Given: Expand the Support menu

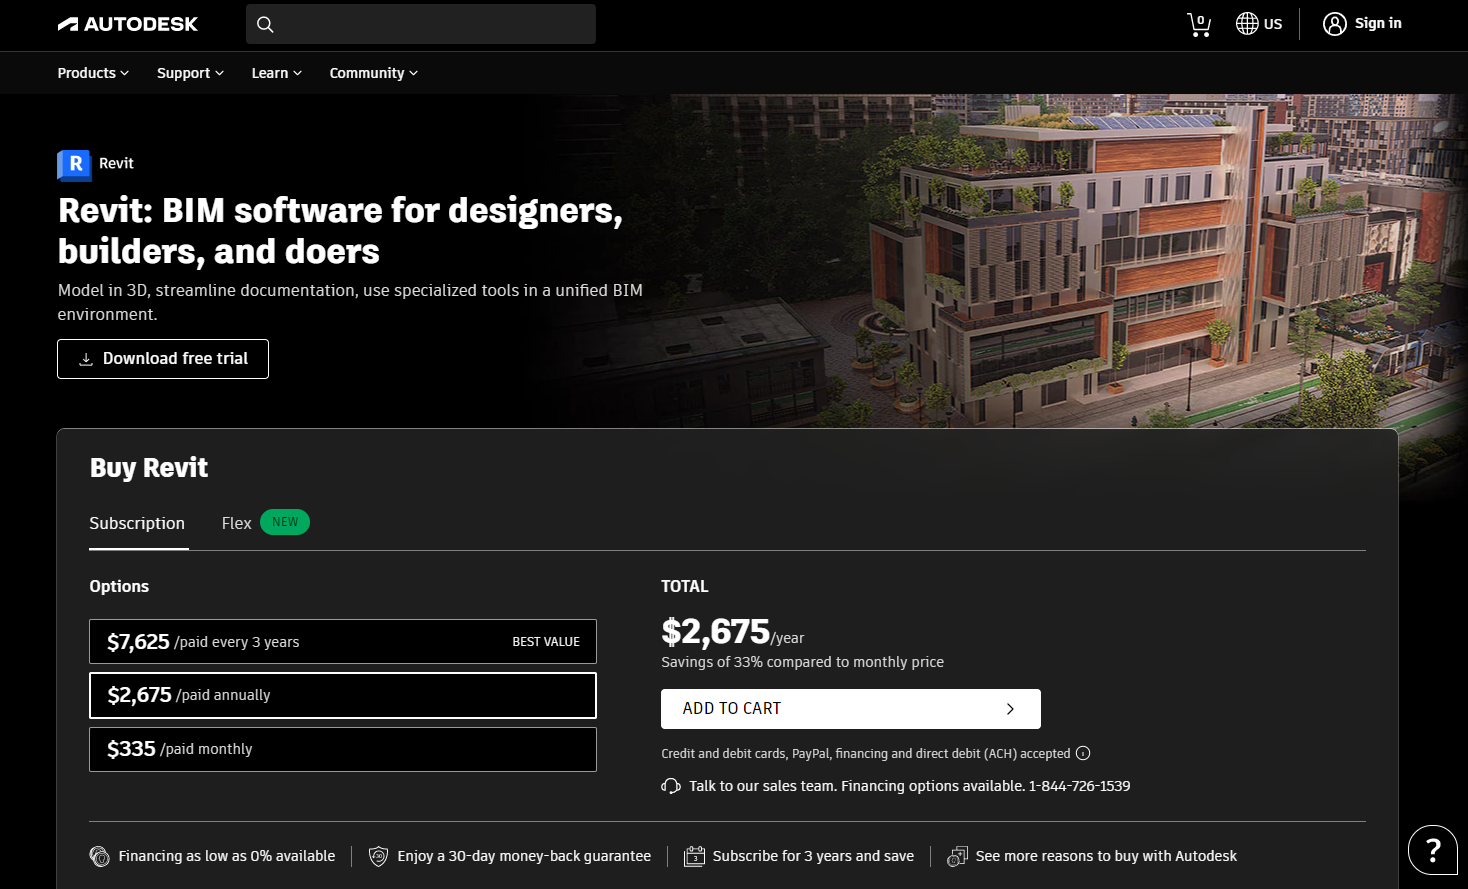Looking at the screenshot, I should click(x=190, y=73).
